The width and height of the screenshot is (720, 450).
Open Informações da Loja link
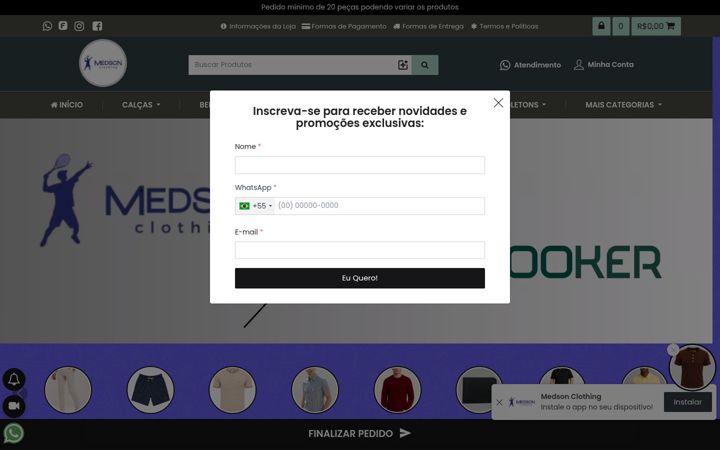[258, 26]
